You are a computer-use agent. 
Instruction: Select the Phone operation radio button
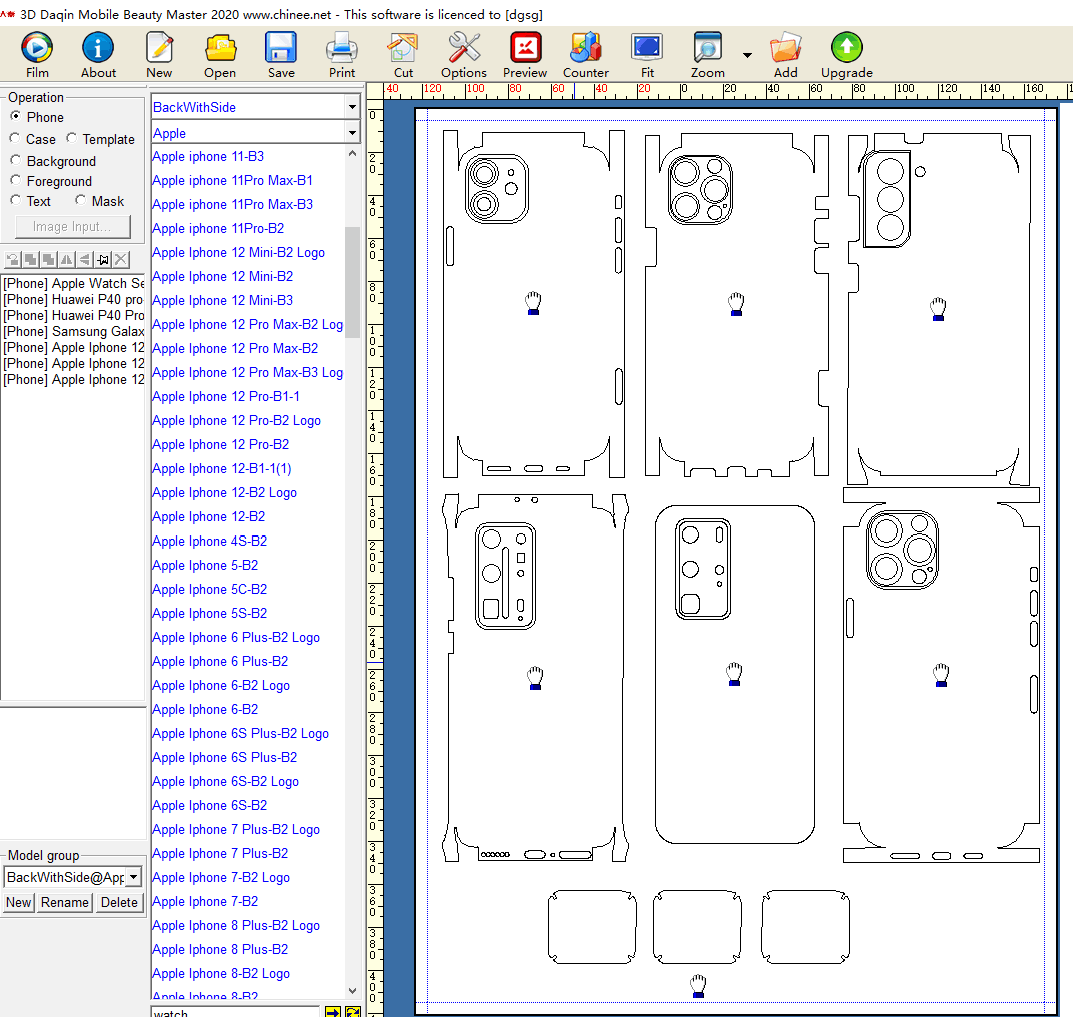pos(15,116)
